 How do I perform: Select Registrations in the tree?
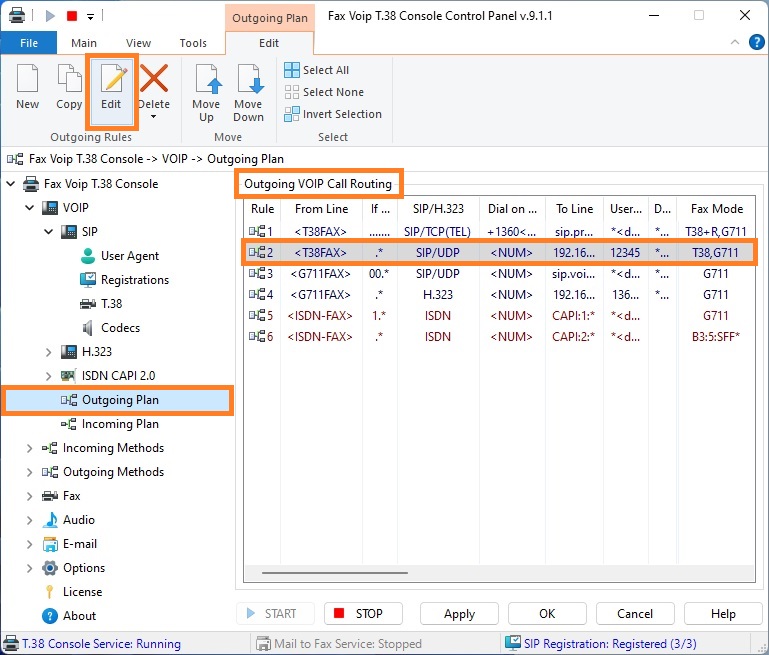click(135, 280)
